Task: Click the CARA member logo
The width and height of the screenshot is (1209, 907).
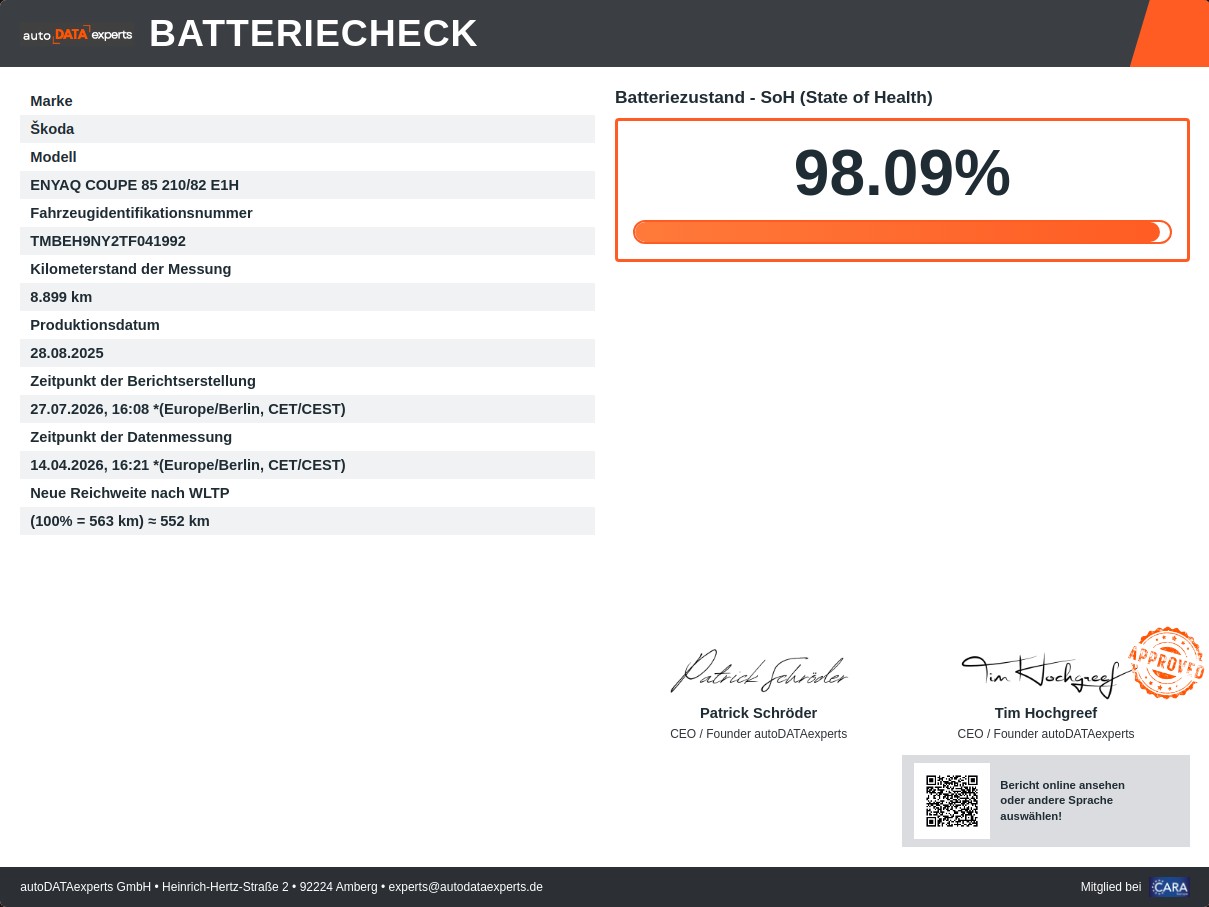Action: 1170,887
